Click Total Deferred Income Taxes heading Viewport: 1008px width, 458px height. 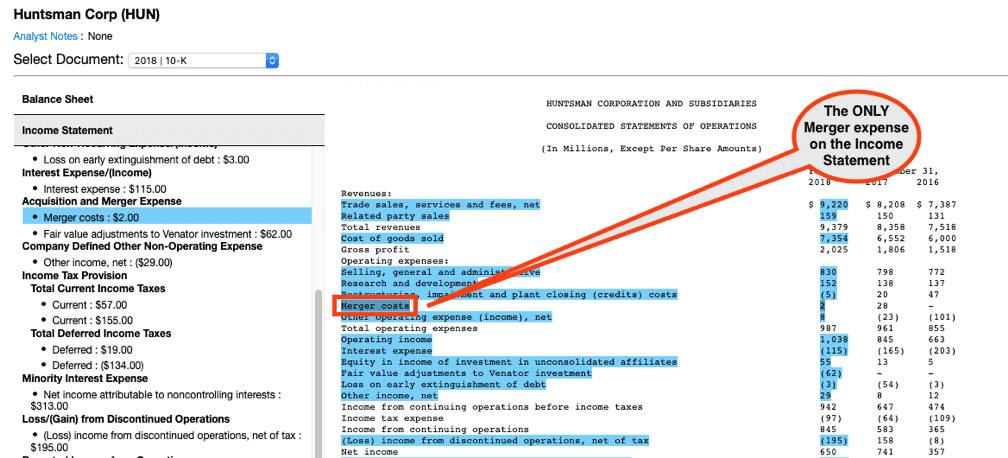pos(101,334)
